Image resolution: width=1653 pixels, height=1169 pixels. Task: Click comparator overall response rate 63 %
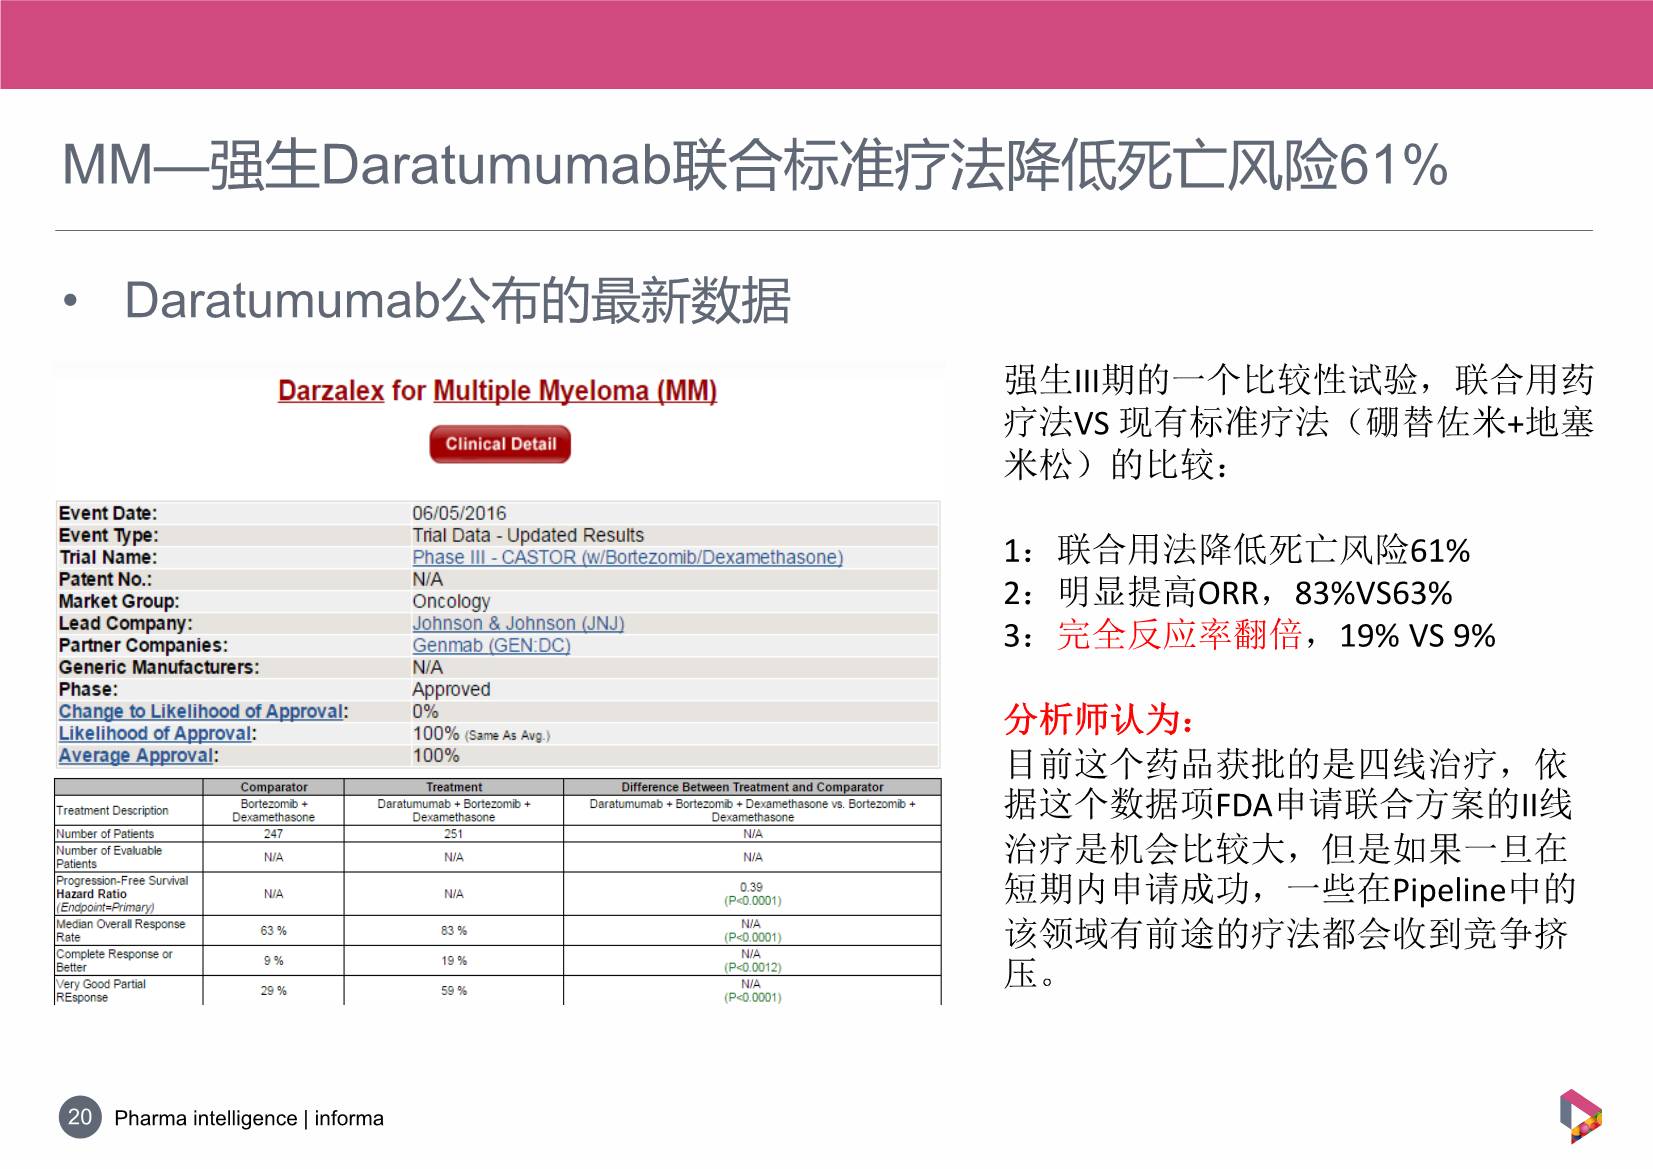pyautogui.click(x=273, y=930)
